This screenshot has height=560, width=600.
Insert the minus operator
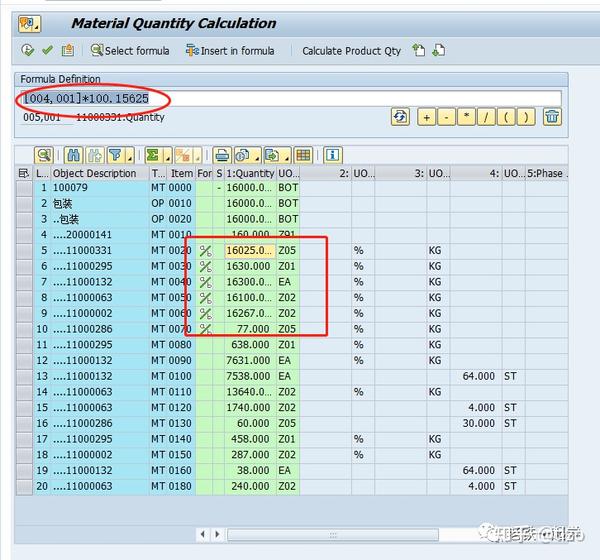pyautogui.click(x=446, y=117)
